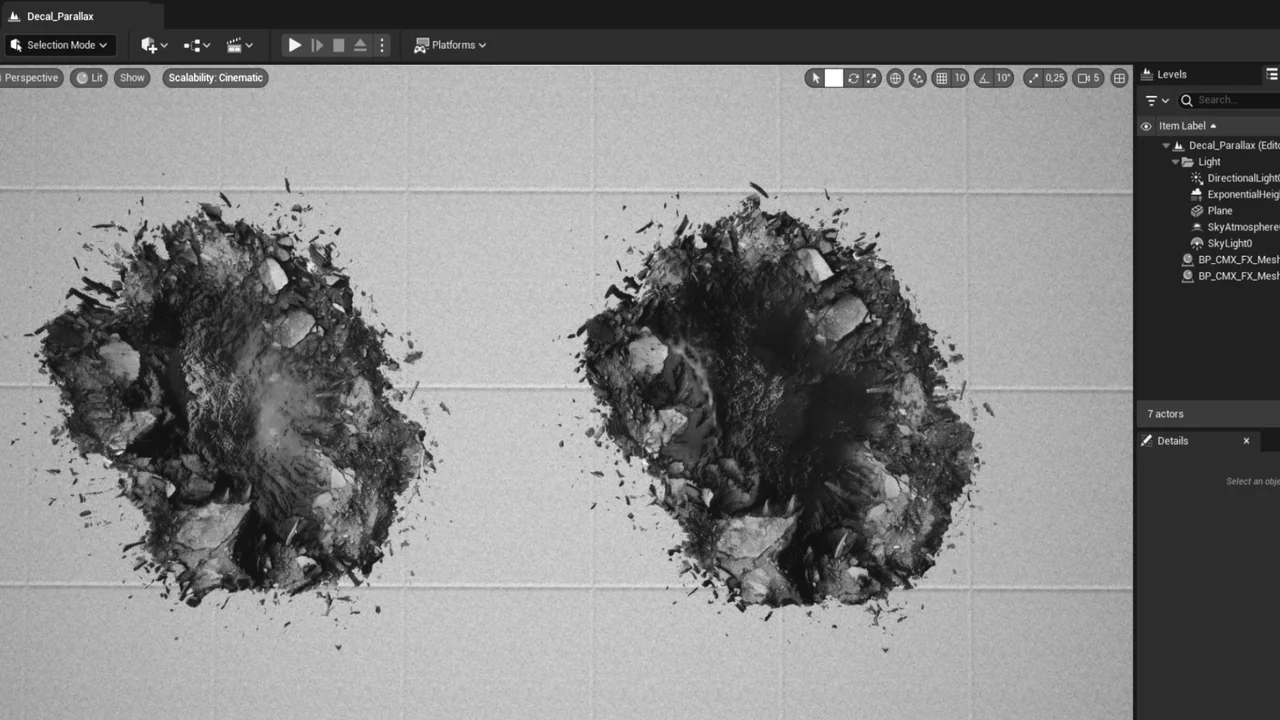
Task: Select the scale transform tool
Action: click(x=871, y=77)
